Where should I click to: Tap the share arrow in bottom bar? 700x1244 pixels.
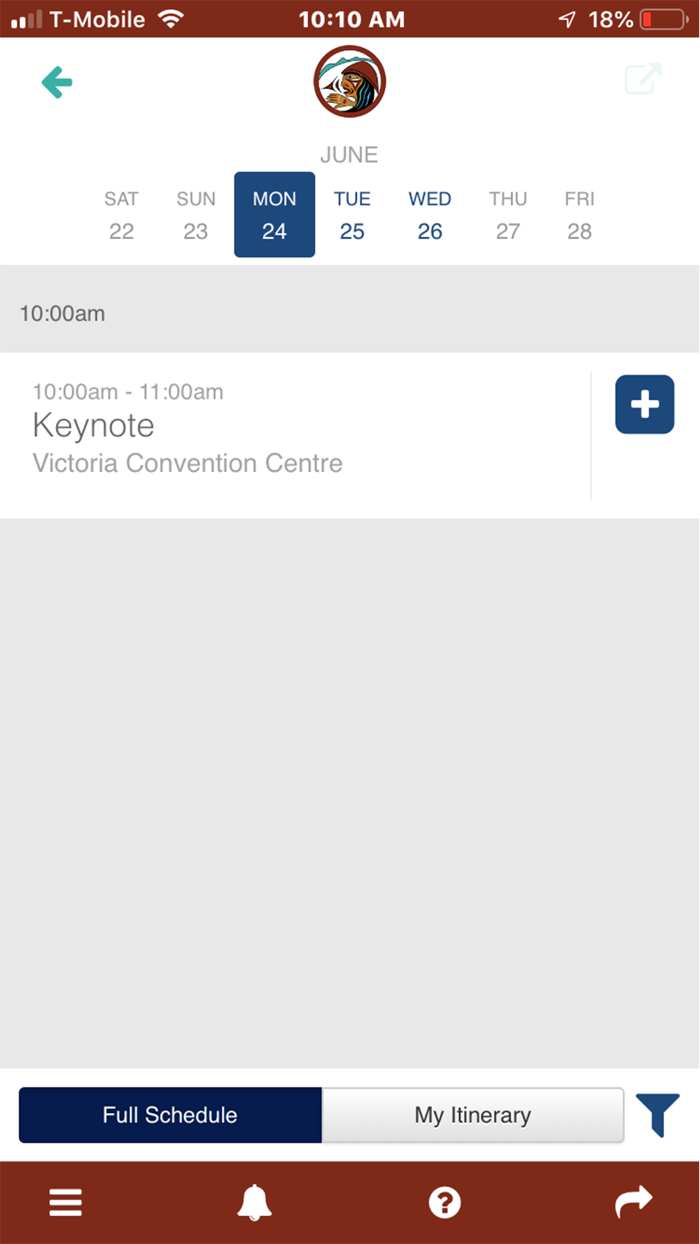pos(634,1202)
